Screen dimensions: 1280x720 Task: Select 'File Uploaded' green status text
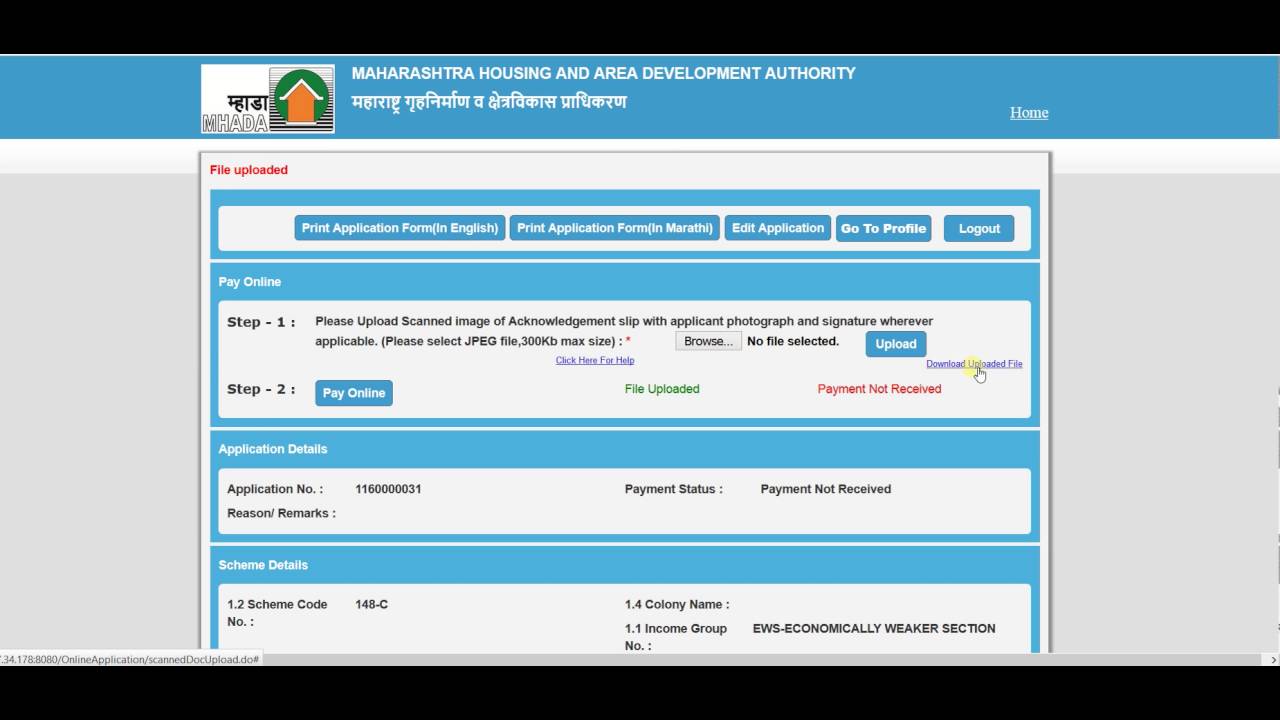coord(662,389)
